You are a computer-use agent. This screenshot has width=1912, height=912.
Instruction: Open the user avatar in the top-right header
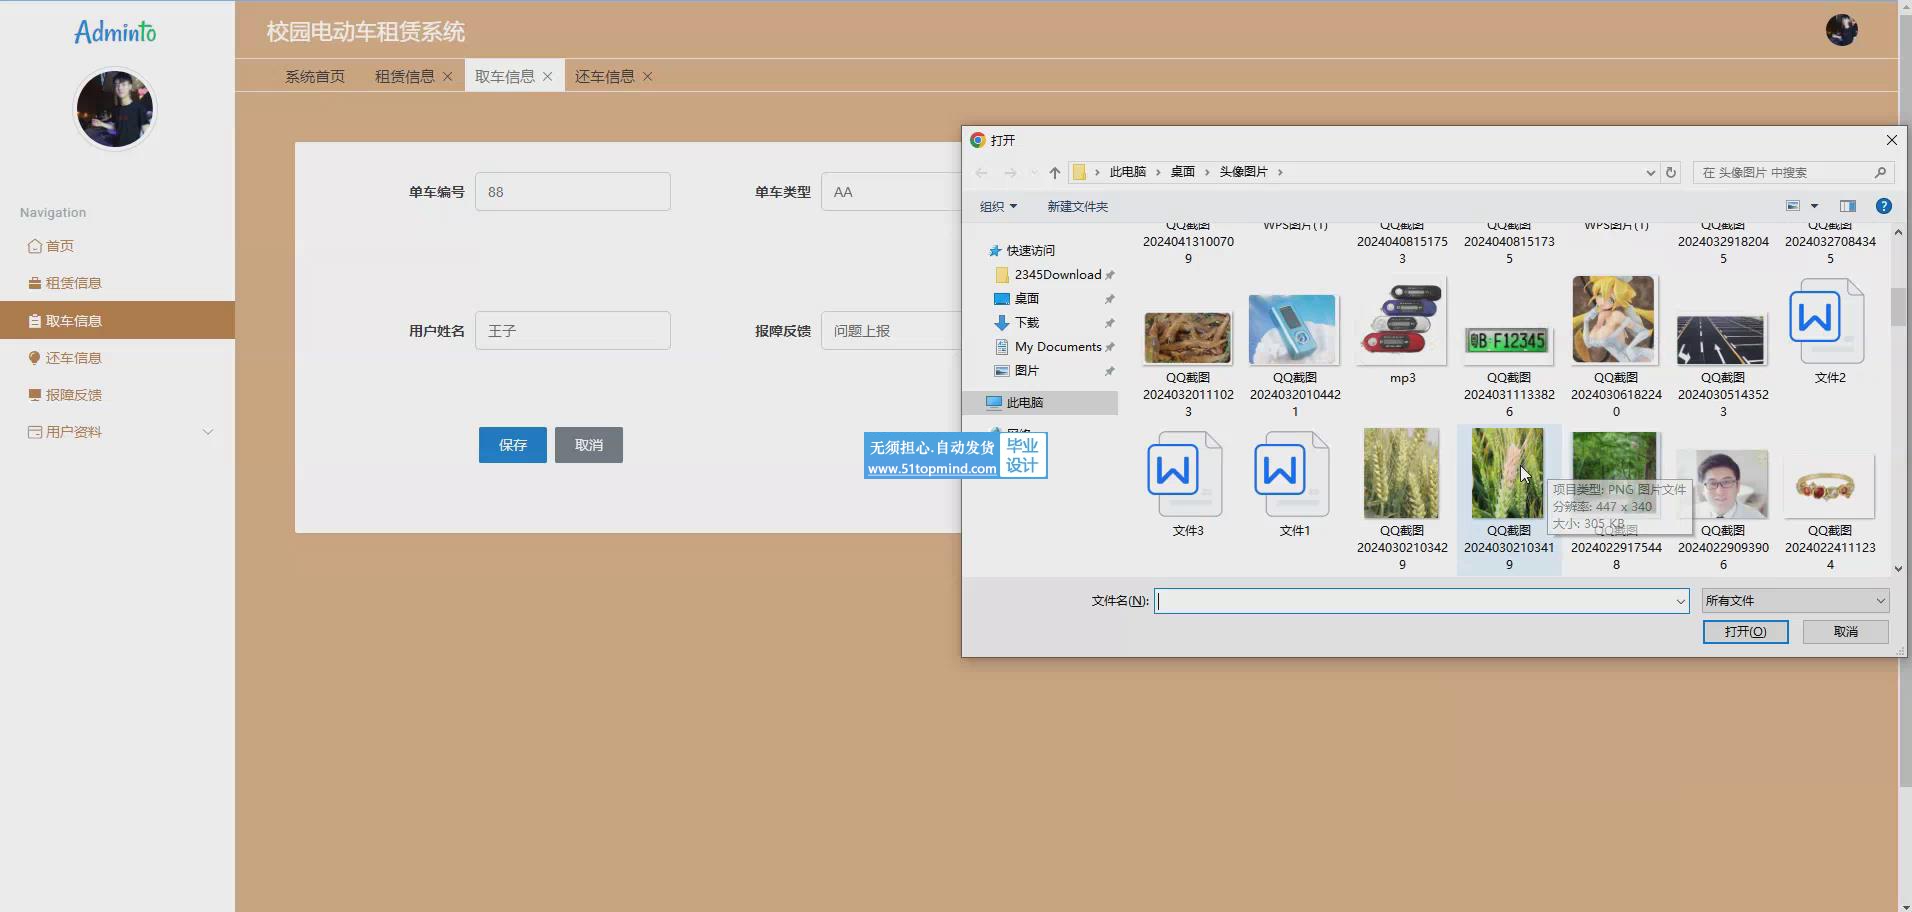click(1841, 30)
